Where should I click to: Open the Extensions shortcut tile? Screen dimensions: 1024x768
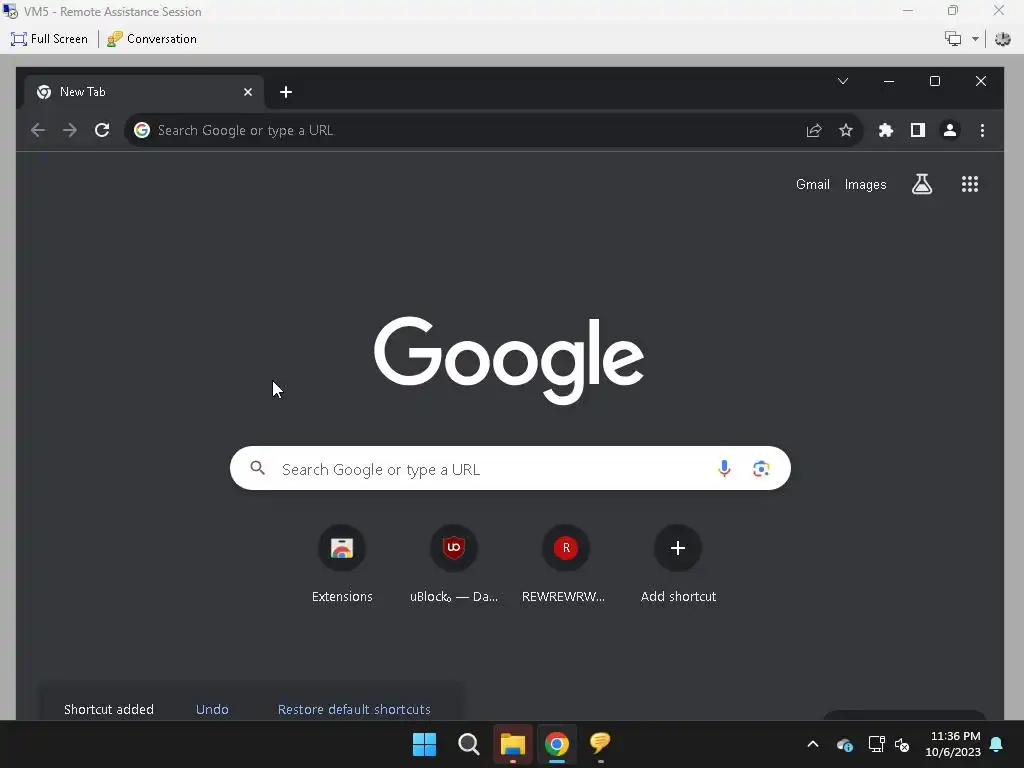click(342, 566)
